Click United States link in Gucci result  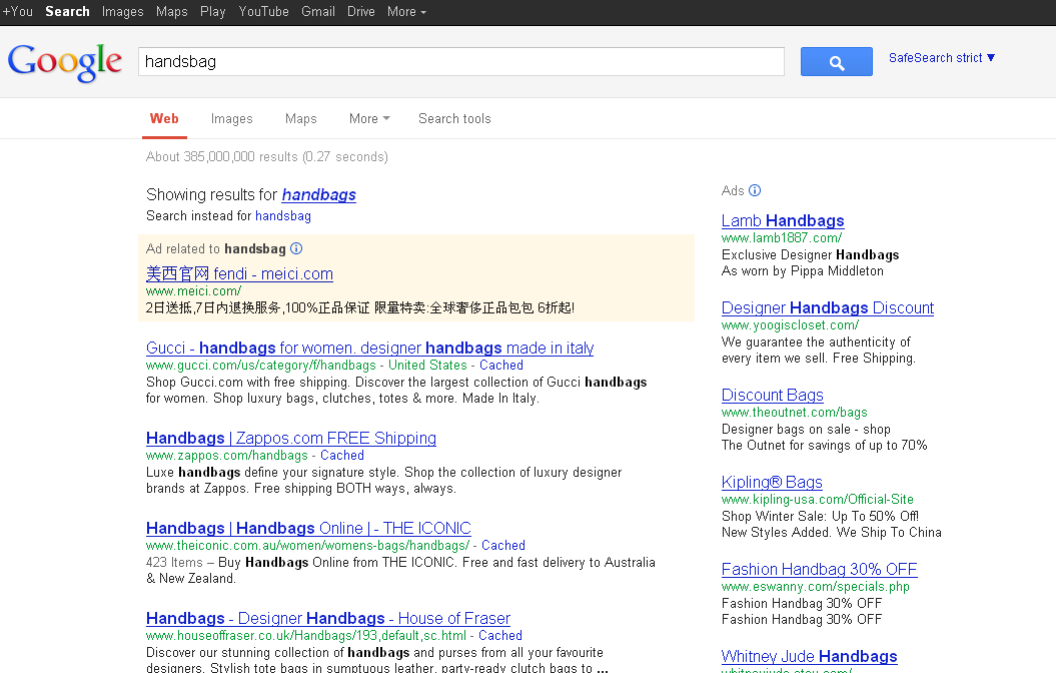click(427, 365)
